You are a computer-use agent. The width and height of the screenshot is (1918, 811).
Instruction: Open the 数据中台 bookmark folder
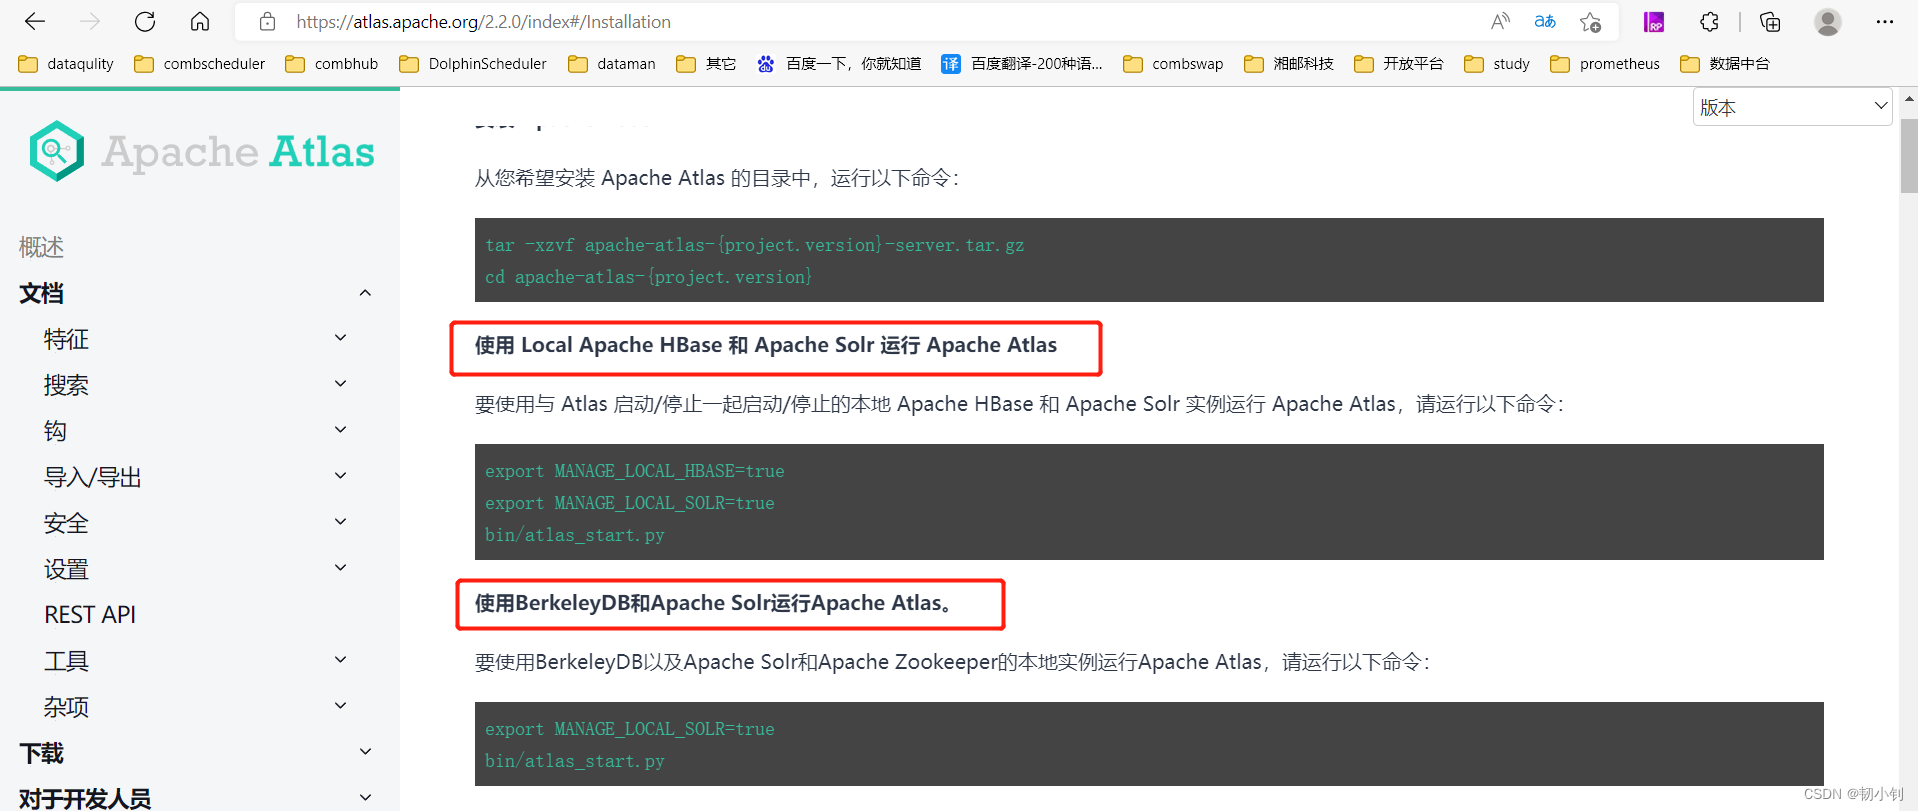[x=1725, y=64]
